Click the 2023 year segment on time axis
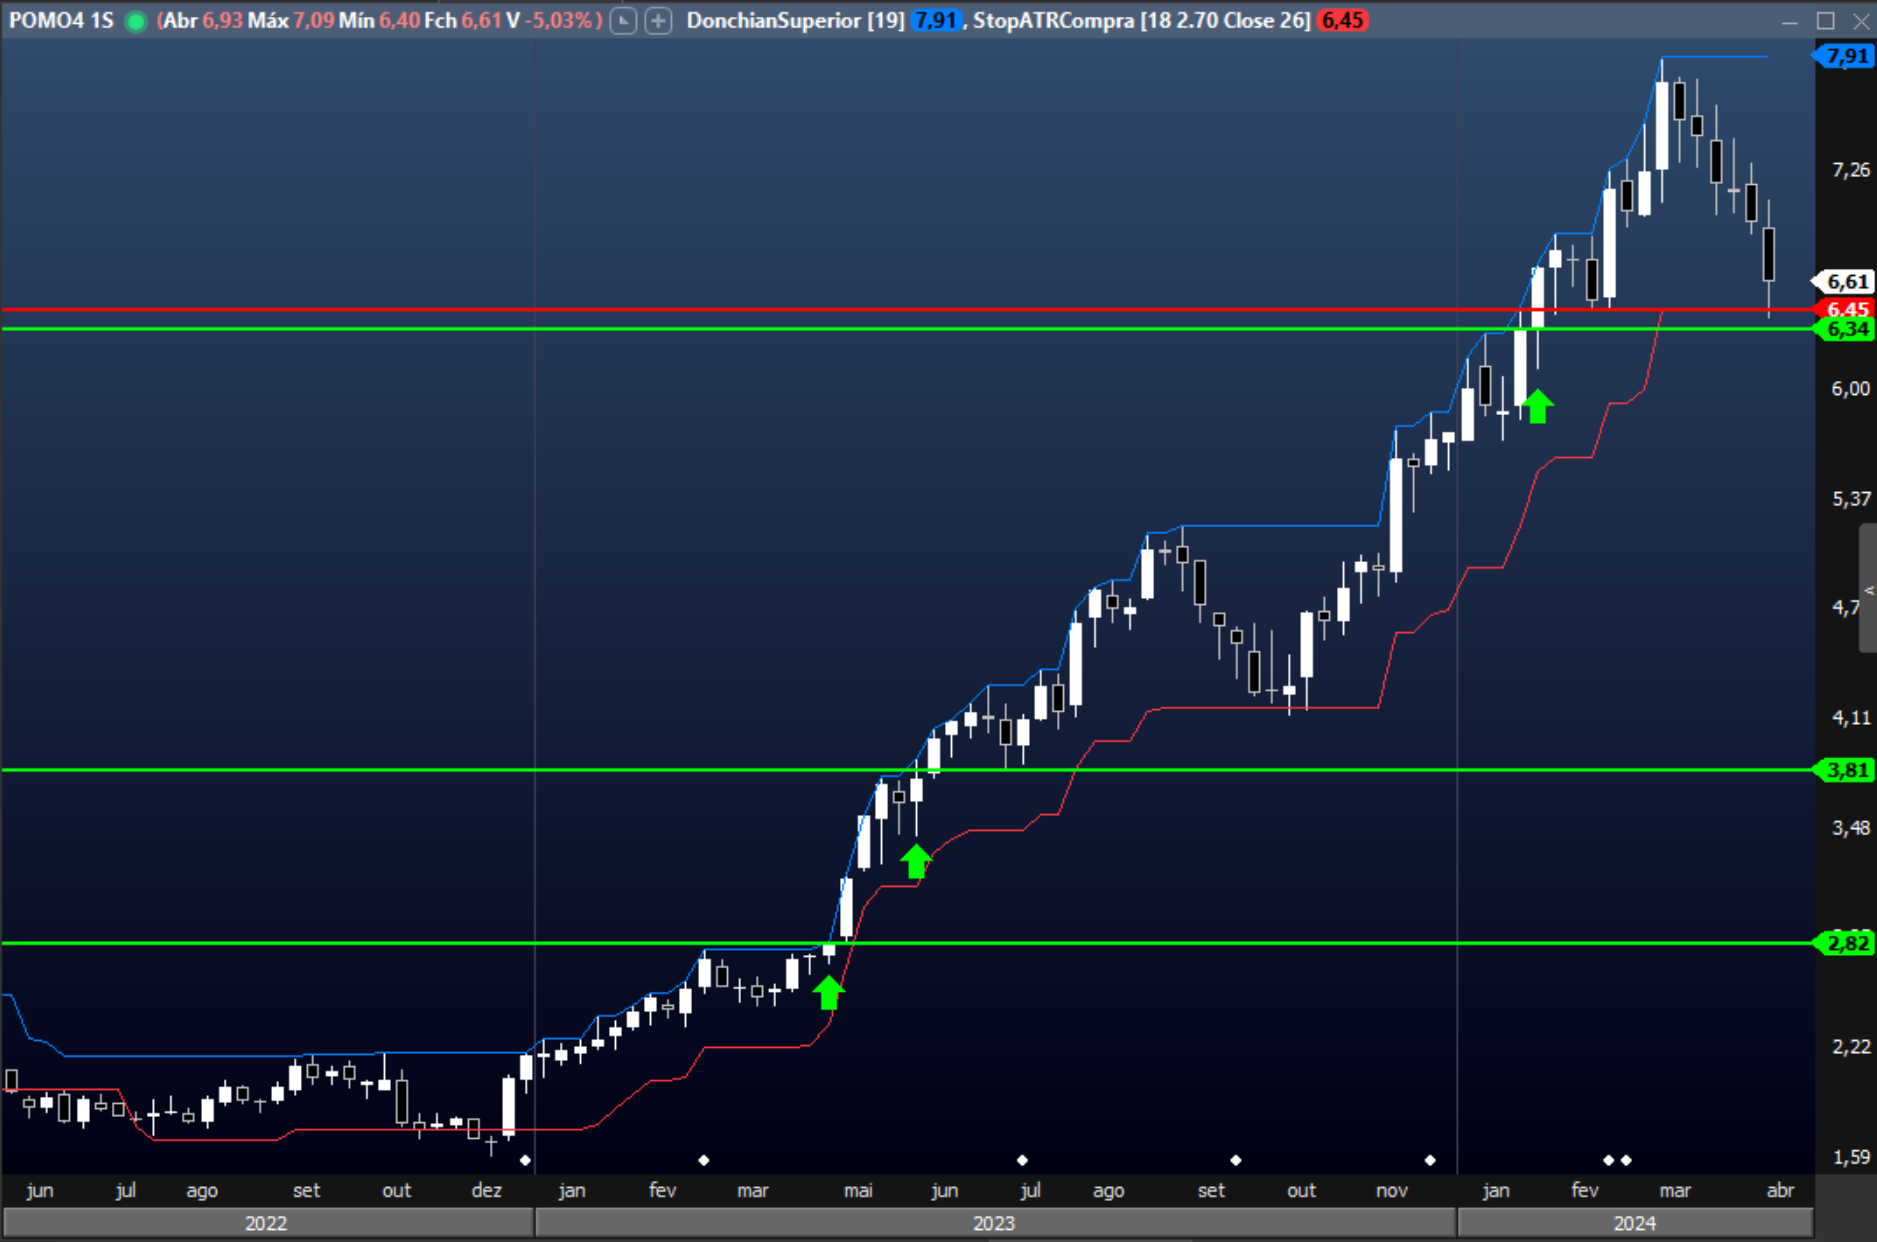 pyautogui.click(x=994, y=1223)
